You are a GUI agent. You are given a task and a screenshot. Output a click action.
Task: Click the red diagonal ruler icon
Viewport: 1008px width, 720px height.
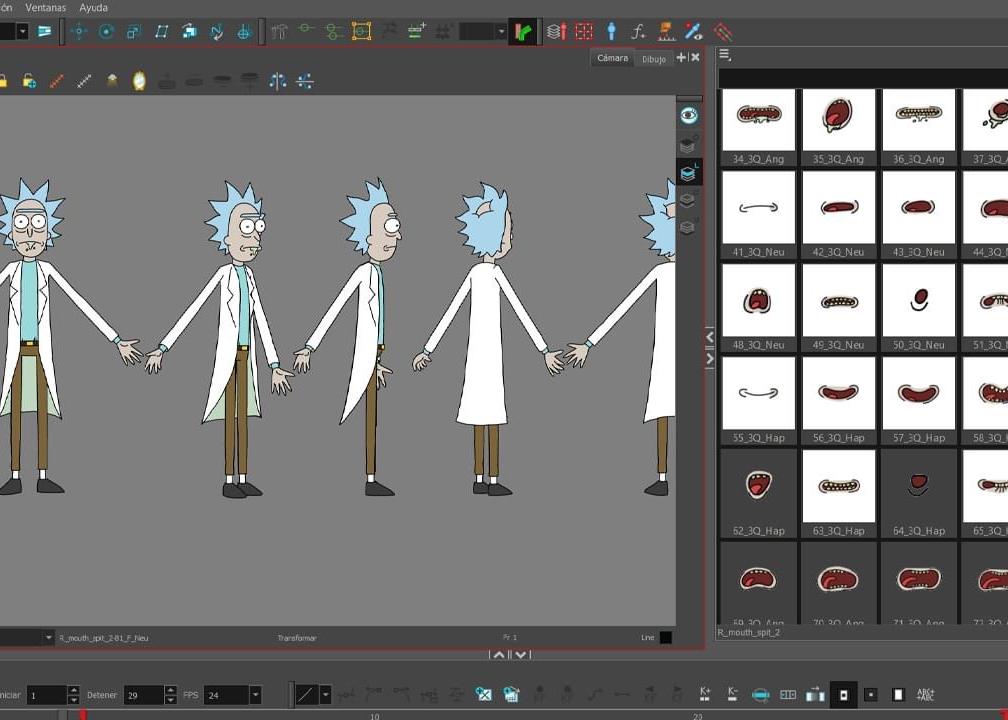click(x=57, y=81)
